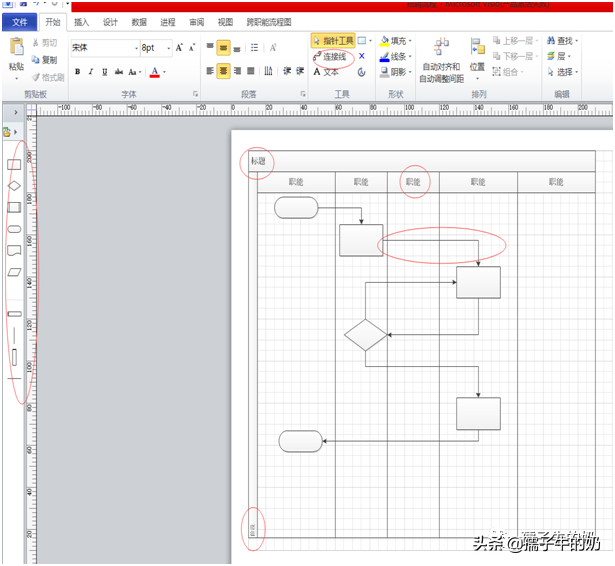Toggle align text to top

[x=210, y=47]
